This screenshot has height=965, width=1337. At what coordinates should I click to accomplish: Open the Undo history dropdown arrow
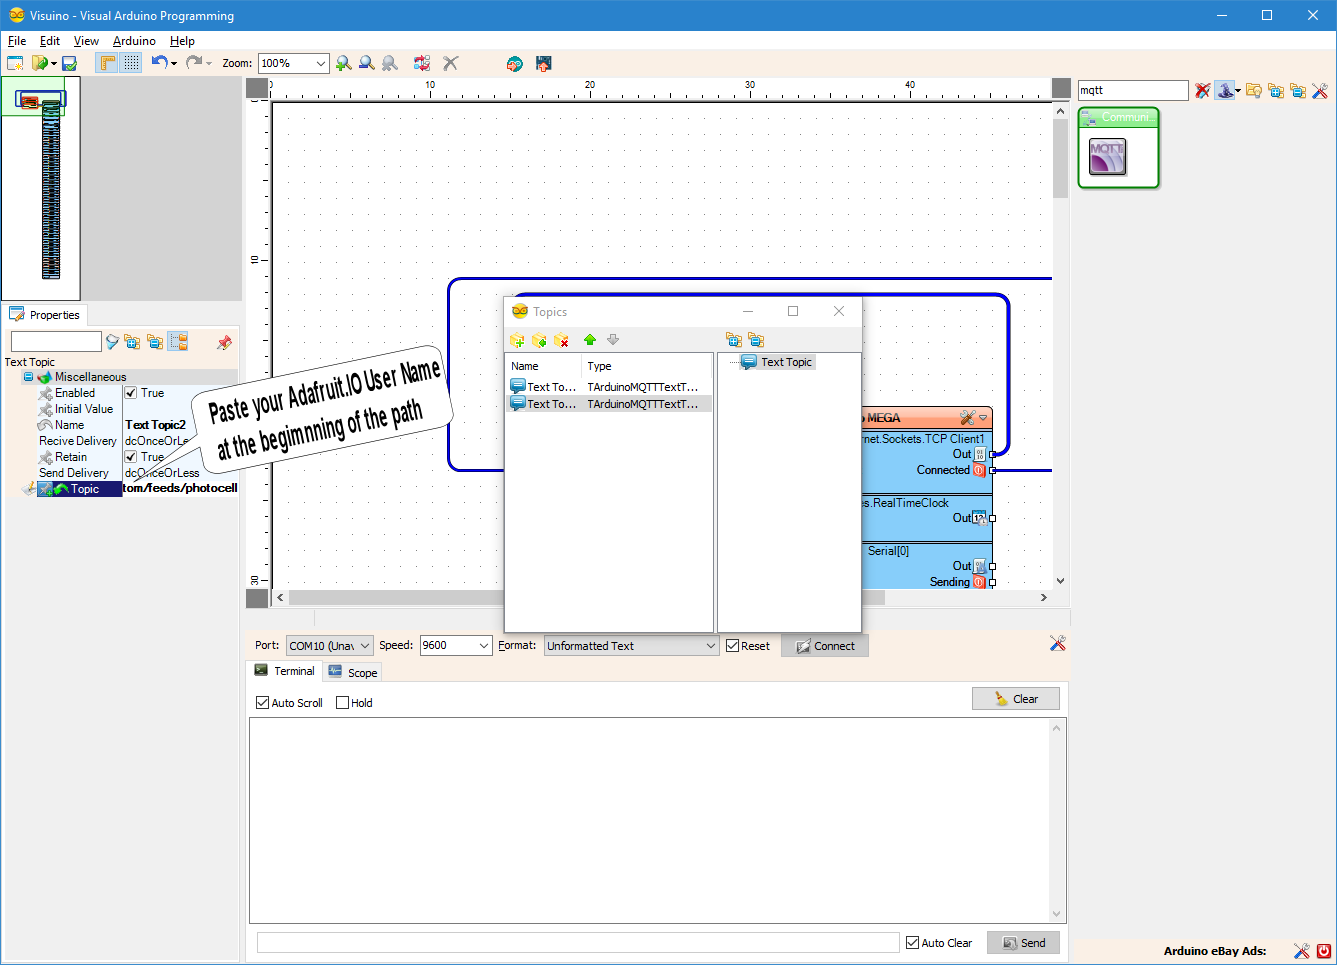174,64
